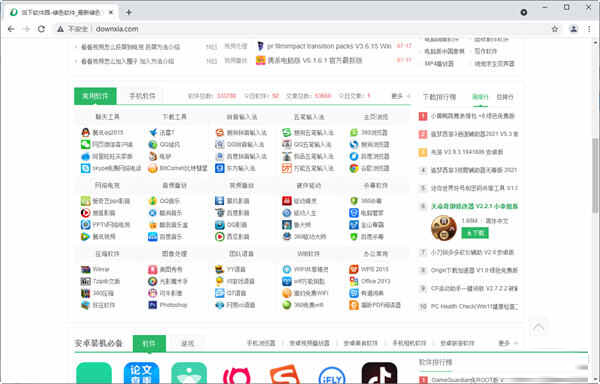Click the 下载工具 category heading
The width and height of the screenshot is (600, 384).
174,117
